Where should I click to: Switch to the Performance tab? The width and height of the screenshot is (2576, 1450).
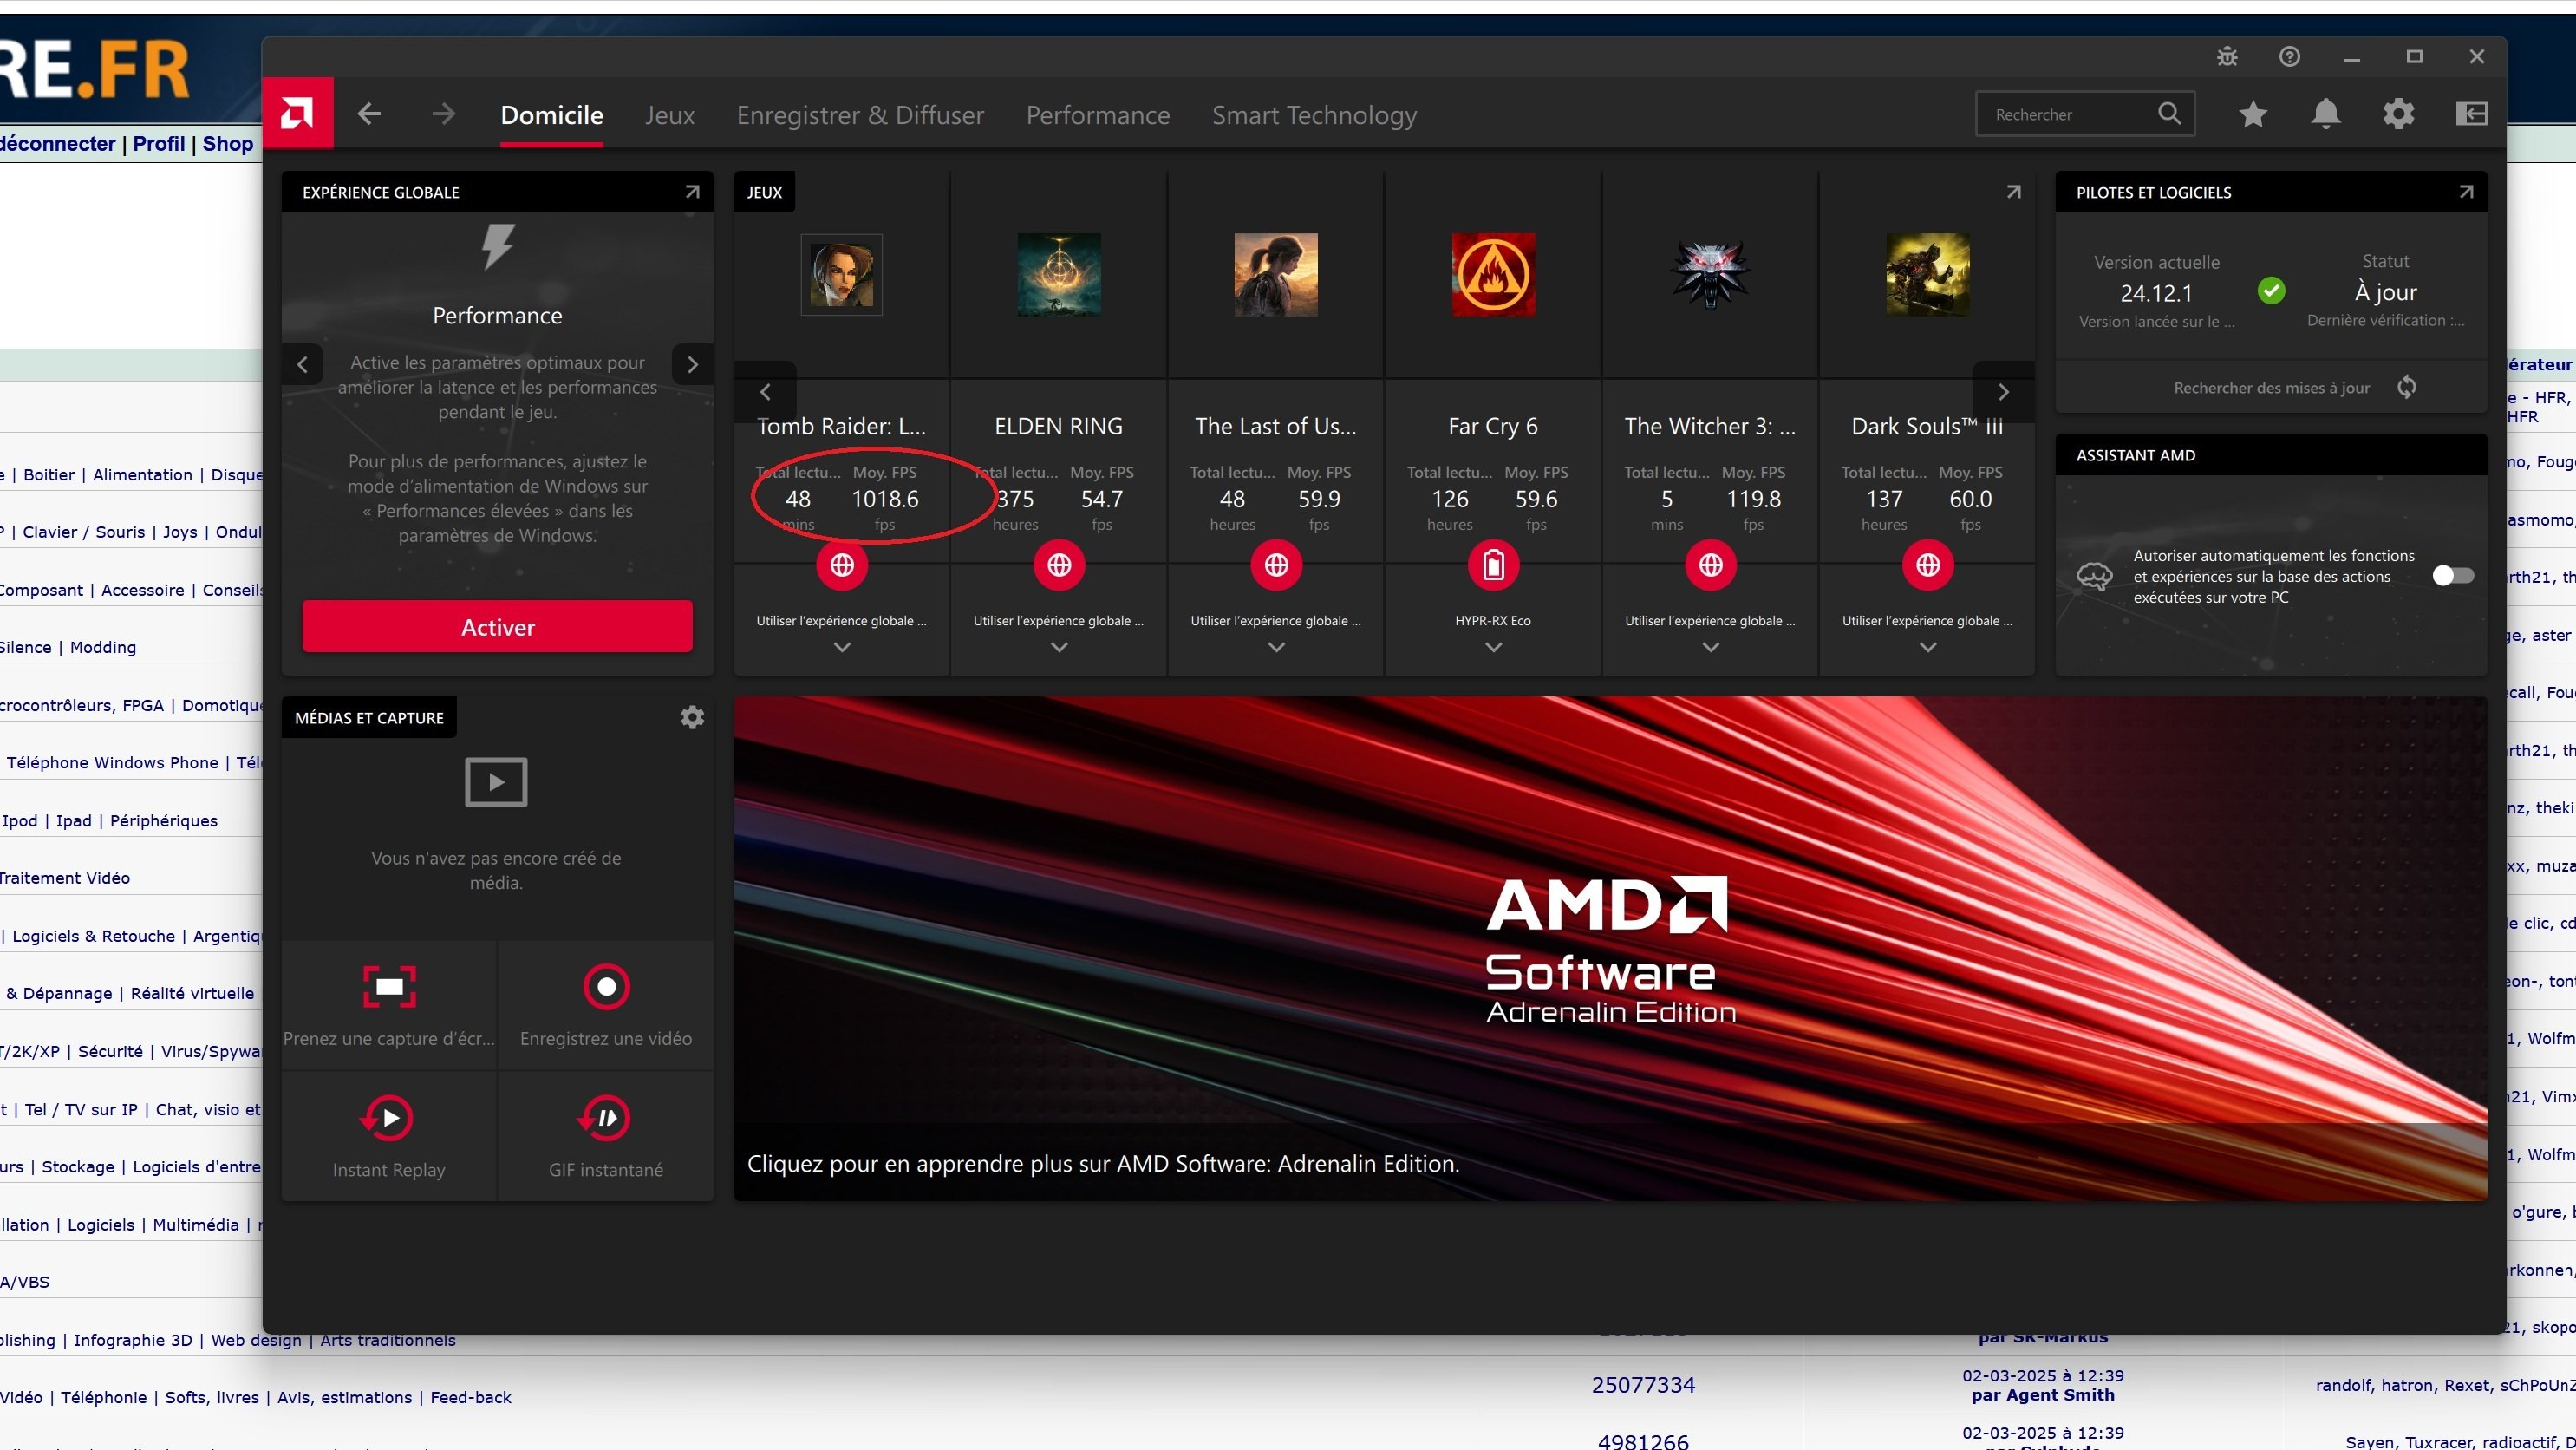click(x=1097, y=115)
